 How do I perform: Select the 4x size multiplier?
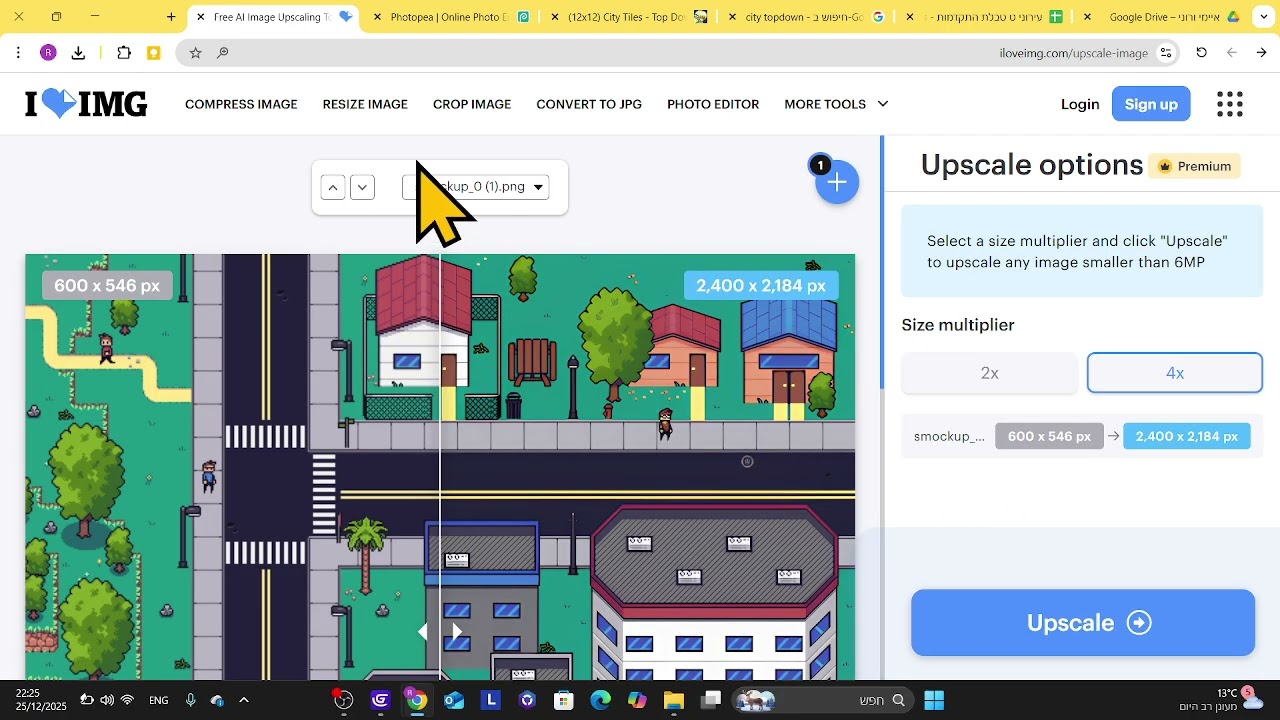coord(1175,373)
